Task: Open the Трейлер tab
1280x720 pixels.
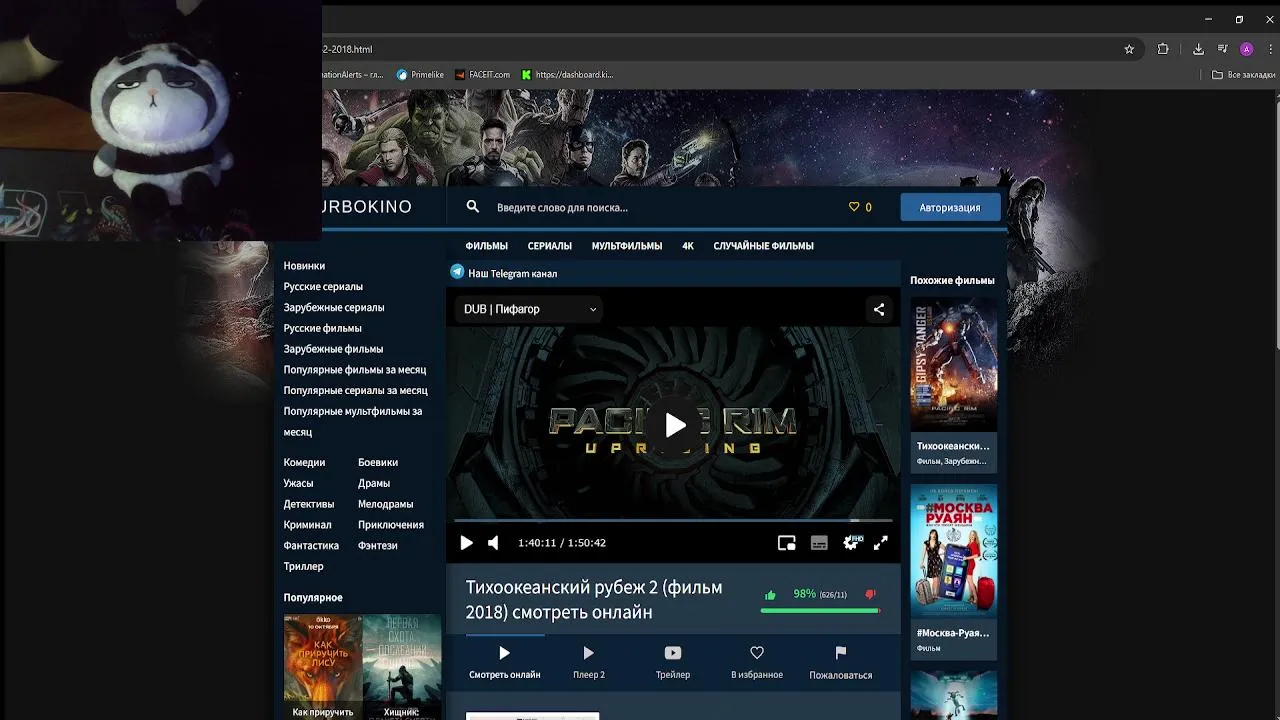Action: [673, 663]
